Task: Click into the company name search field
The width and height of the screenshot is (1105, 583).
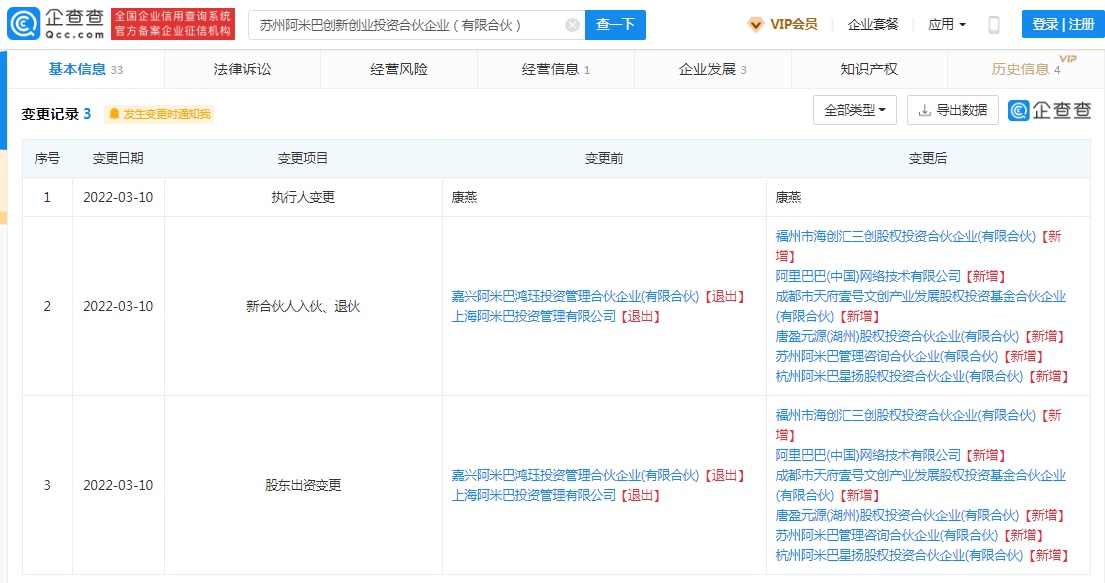Action: point(405,25)
